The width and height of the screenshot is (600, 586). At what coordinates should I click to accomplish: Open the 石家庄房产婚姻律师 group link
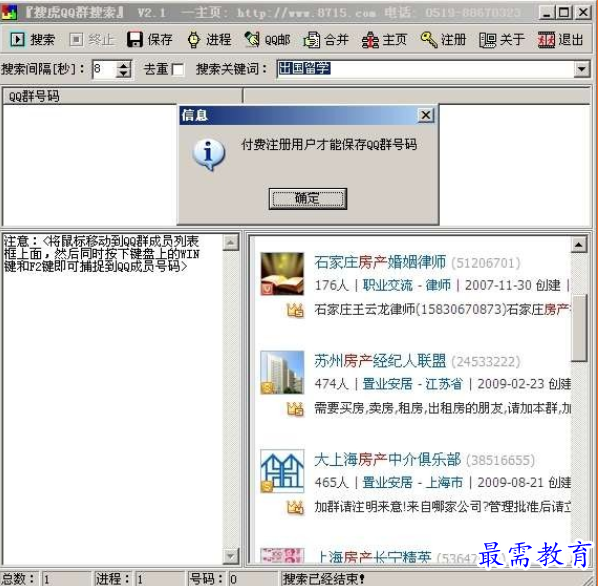pos(380,263)
